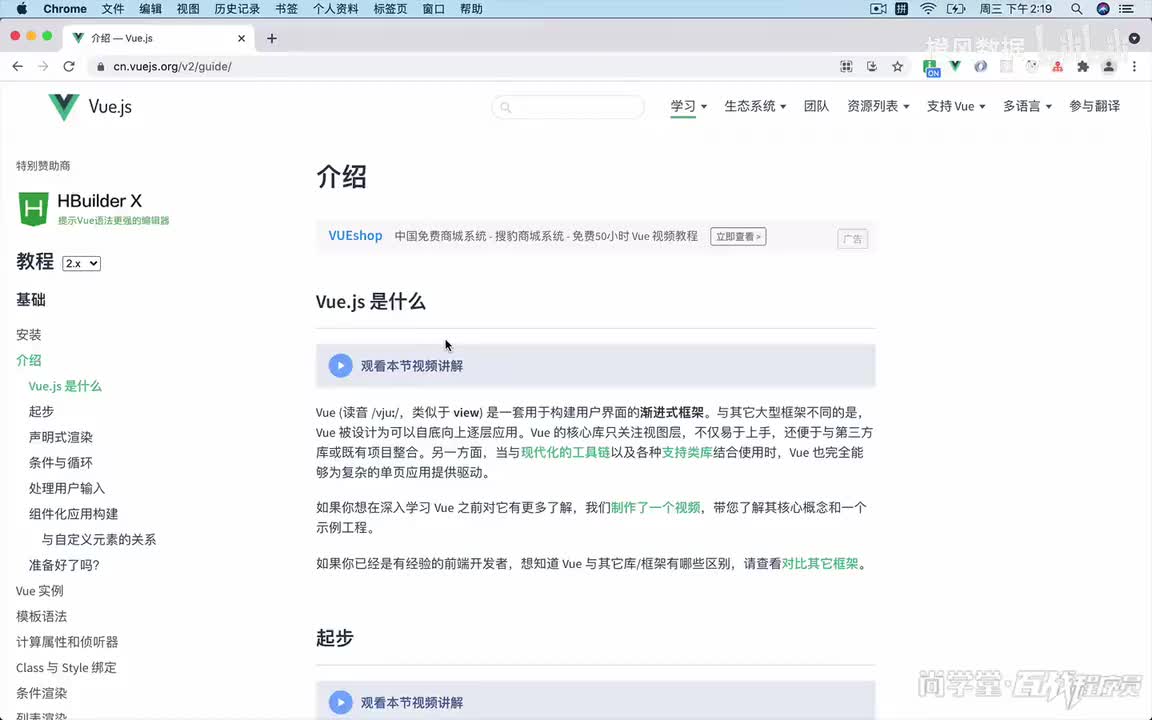Viewport: 1152px width, 720px height.
Task: Open the 历史记录 menu
Action: pyautogui.click(x=237, y=9)
